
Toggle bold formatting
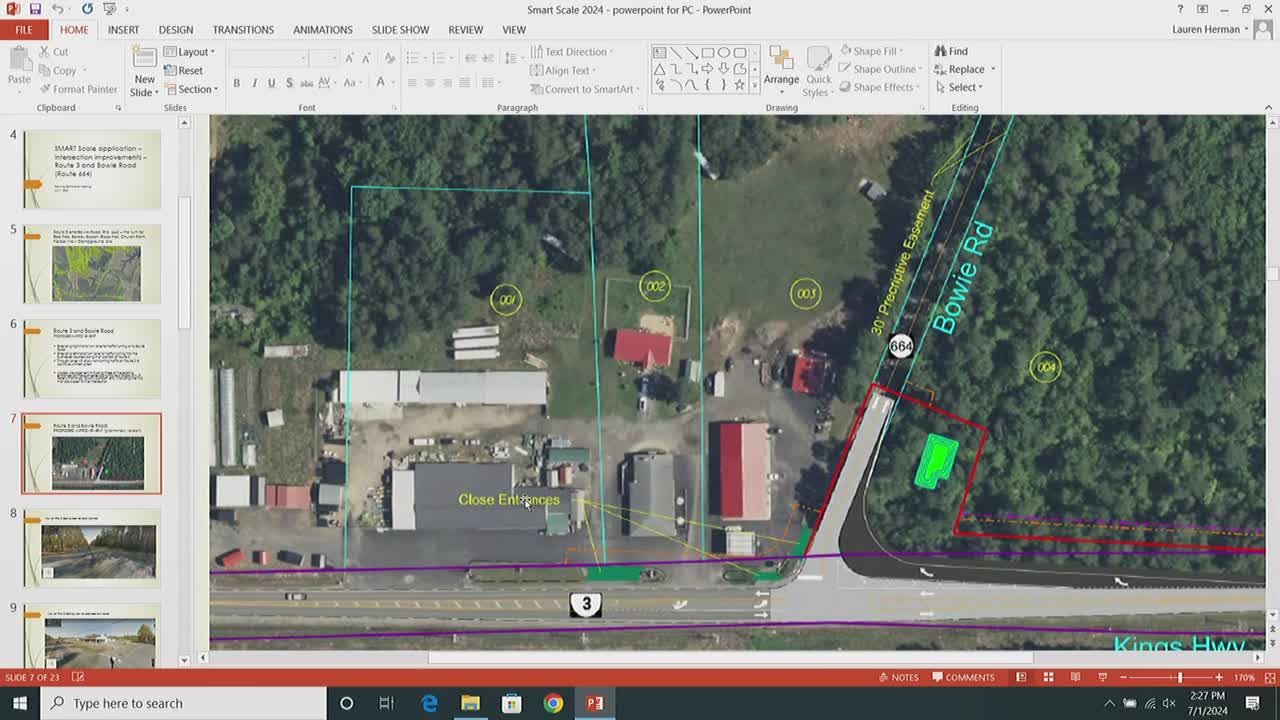pyautogui.click(x=237, y=83)
